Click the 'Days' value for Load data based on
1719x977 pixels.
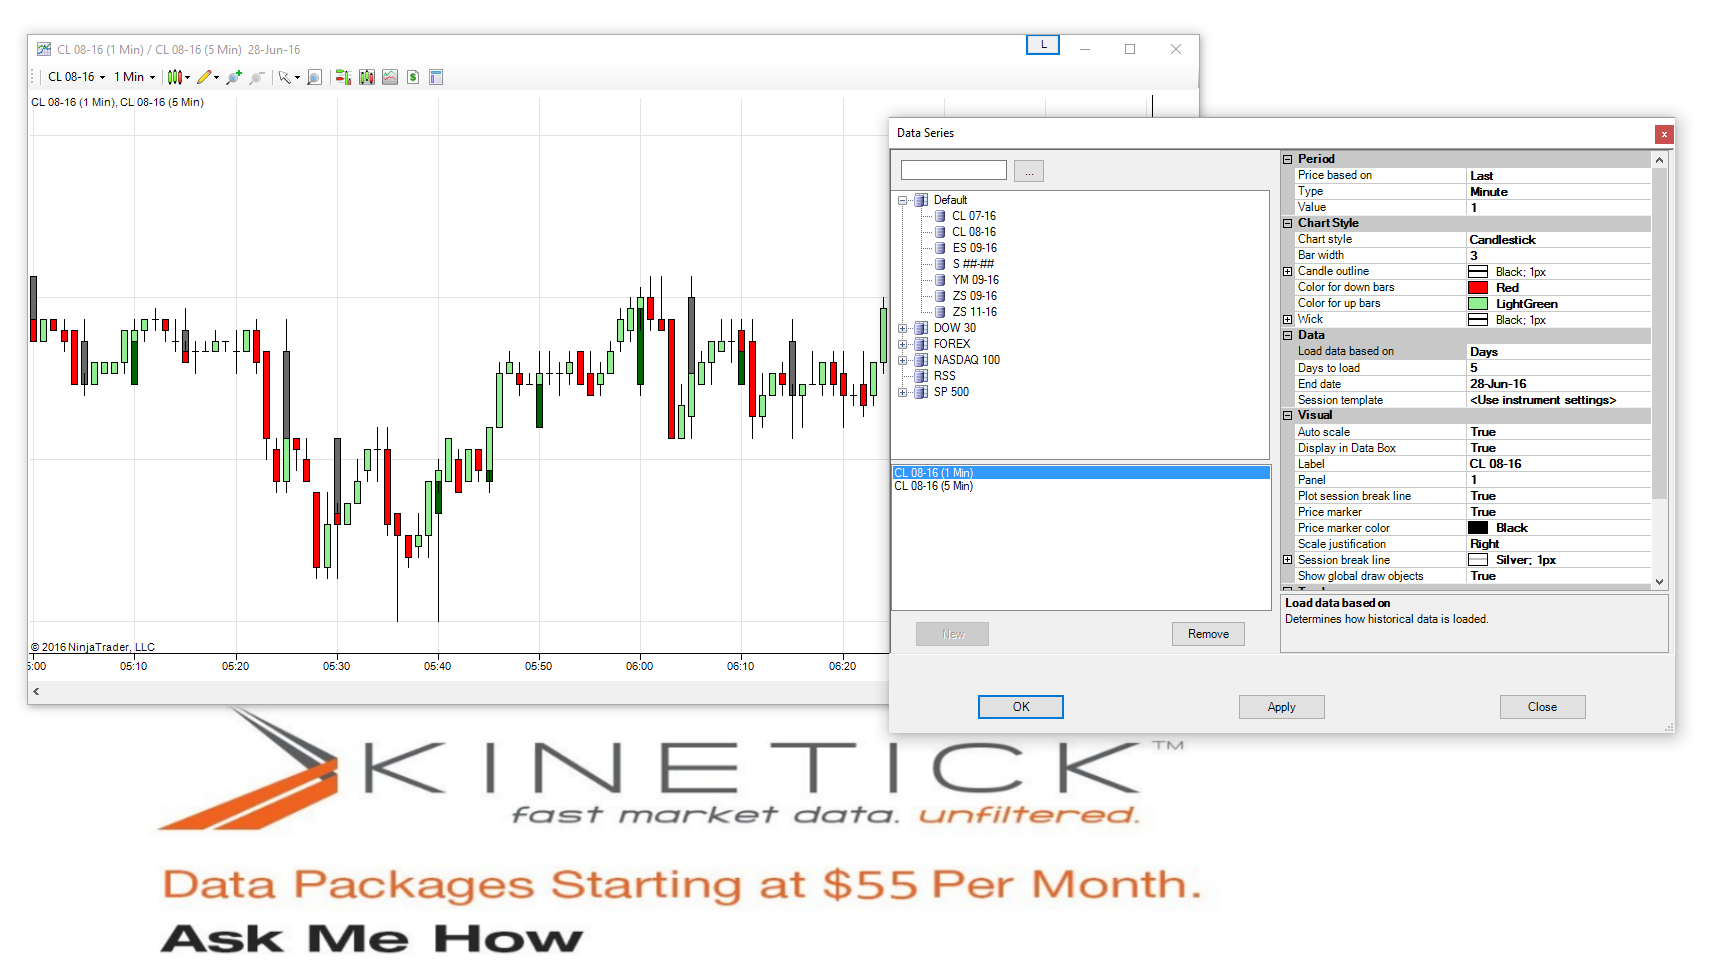point(1484,352)
